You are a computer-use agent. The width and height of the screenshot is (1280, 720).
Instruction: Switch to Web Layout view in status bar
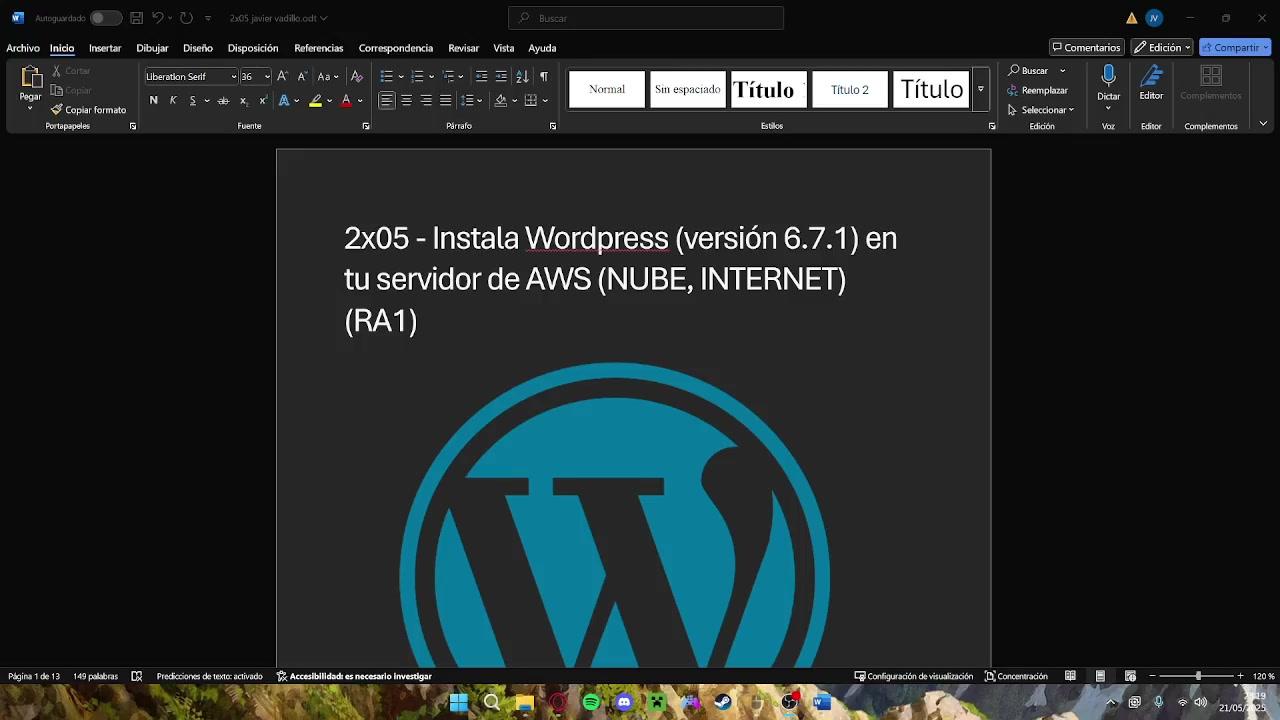pyautogui.click(x=1130, y=676)
